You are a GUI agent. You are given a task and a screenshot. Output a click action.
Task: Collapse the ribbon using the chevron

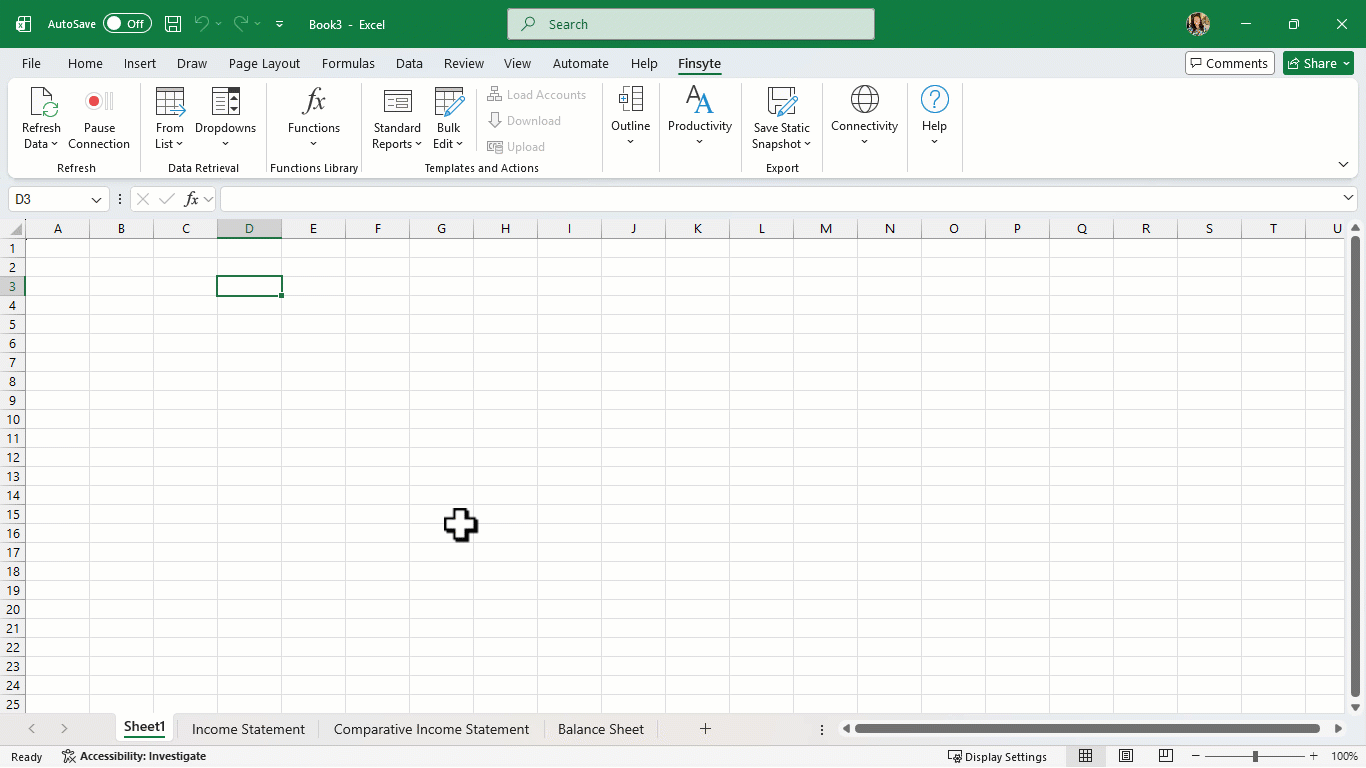[x=1343, y=164]
